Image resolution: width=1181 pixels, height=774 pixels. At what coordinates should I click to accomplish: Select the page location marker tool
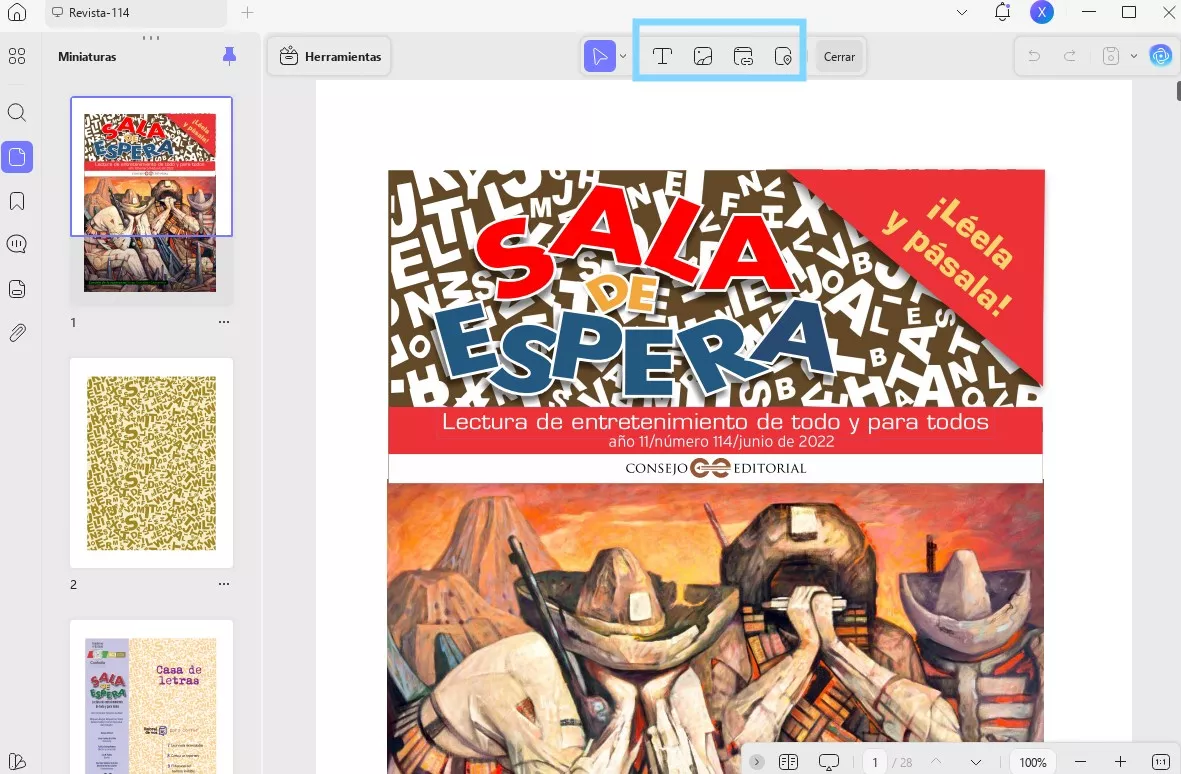click(x=783, y=56)
